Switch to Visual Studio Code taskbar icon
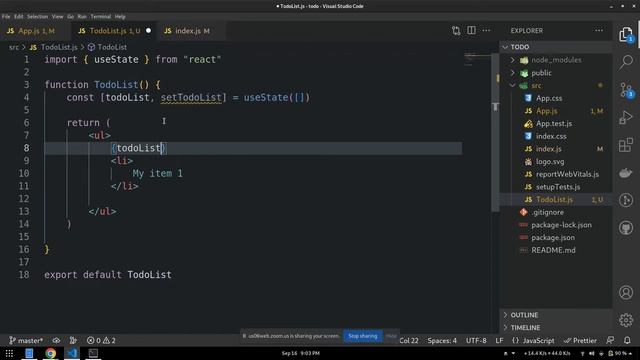This screenshot has height=360, width=640. click(x=72, y=353)
